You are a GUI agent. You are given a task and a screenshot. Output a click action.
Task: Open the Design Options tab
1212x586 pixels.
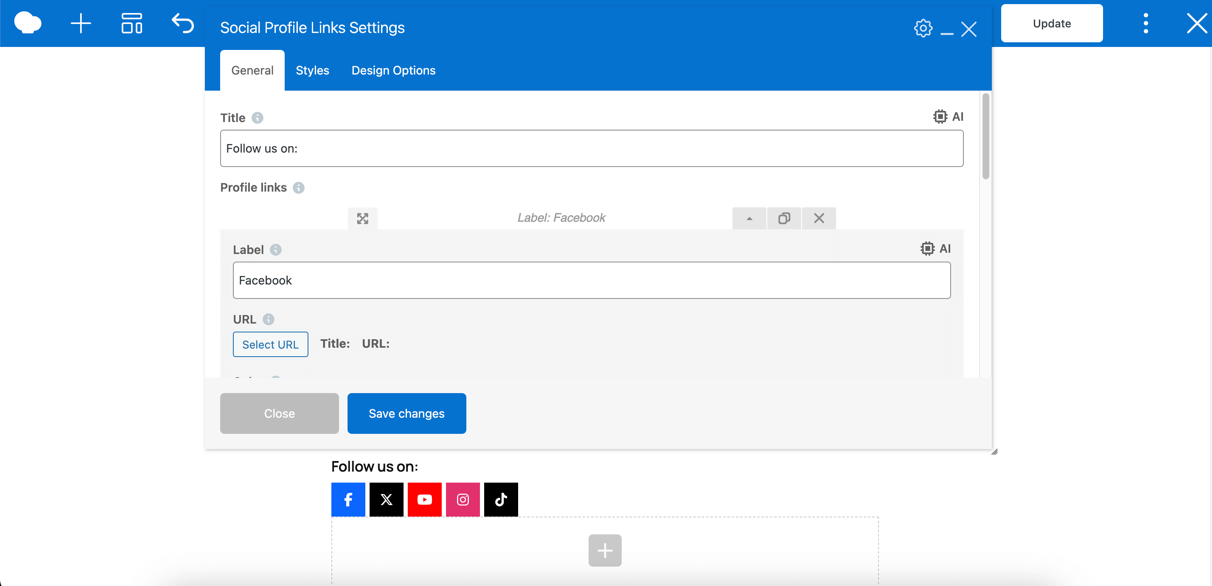click(393, 70)
